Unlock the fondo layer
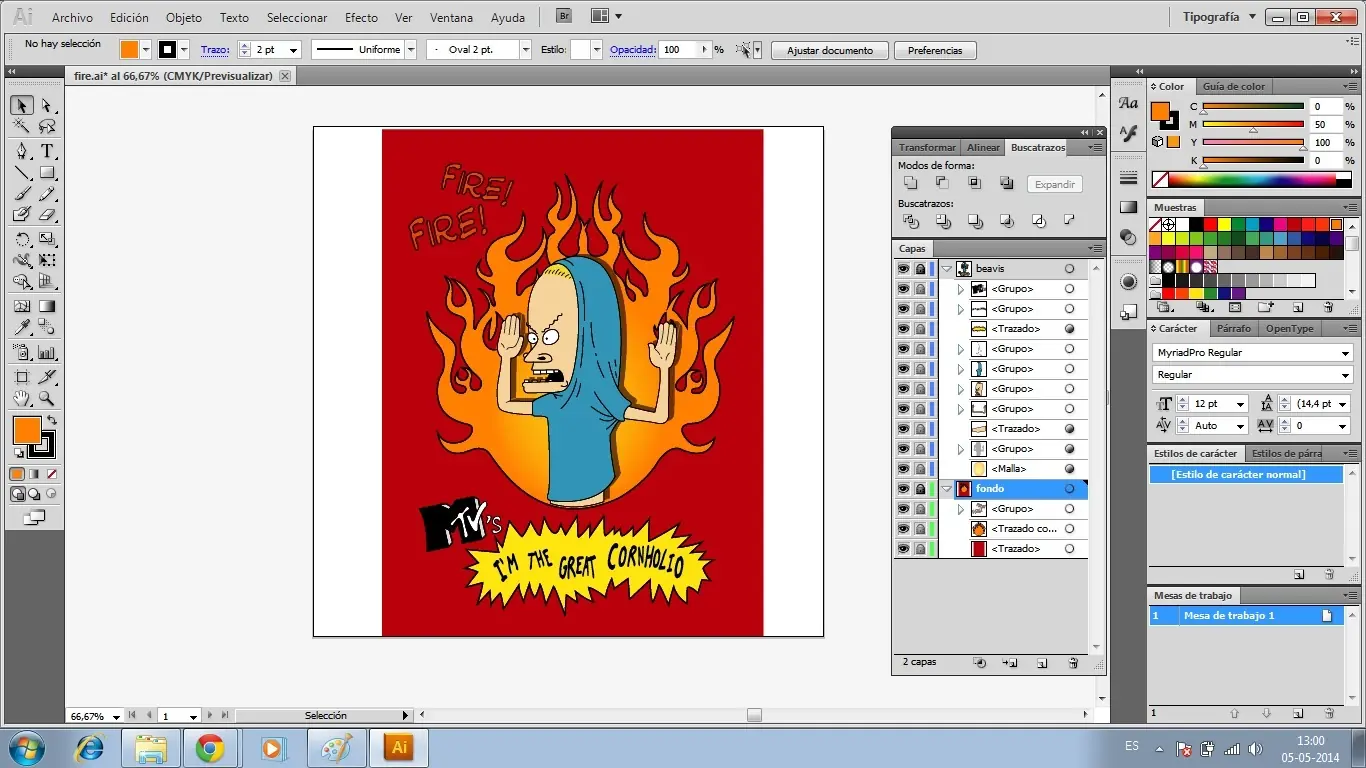 coord(920,489)
